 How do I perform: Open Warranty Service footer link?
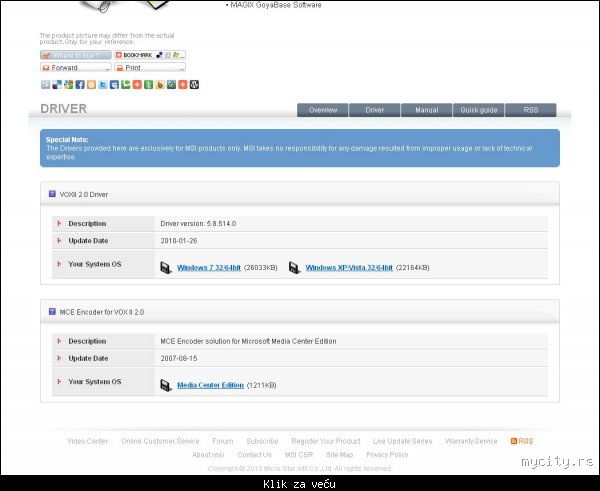471,441
